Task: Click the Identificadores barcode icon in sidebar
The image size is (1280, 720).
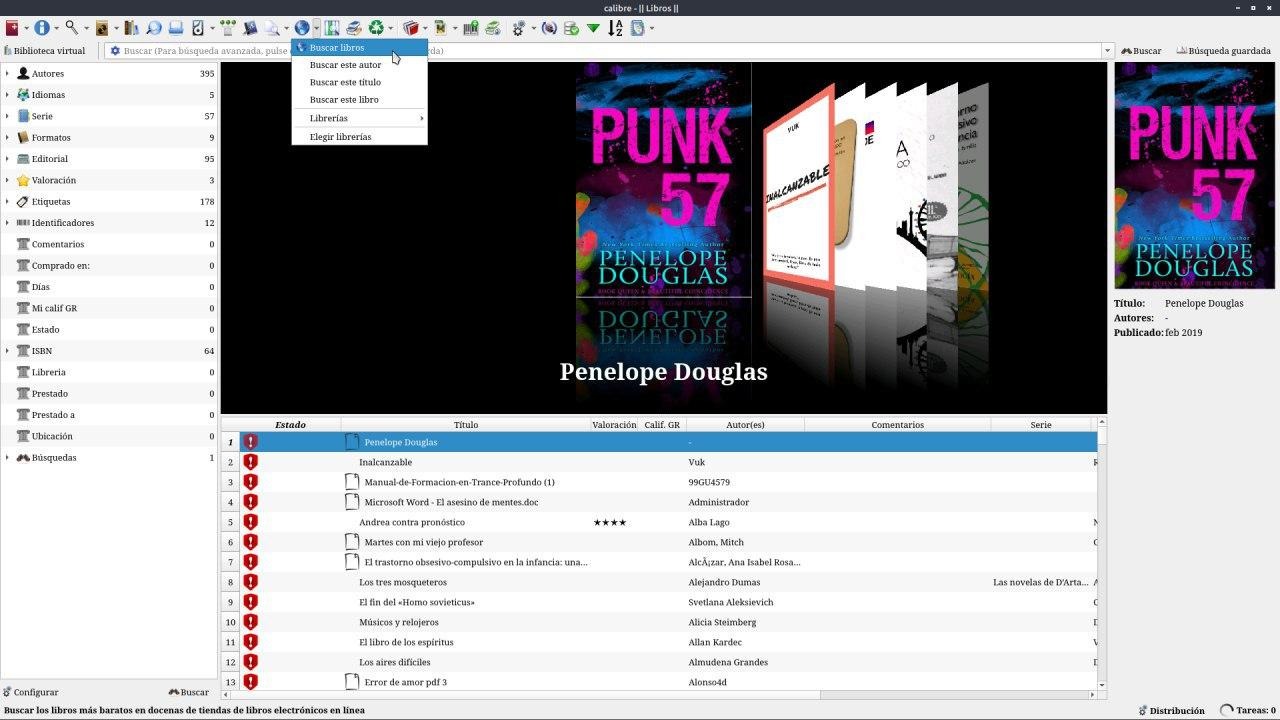Action: click(x=23, y=223)
